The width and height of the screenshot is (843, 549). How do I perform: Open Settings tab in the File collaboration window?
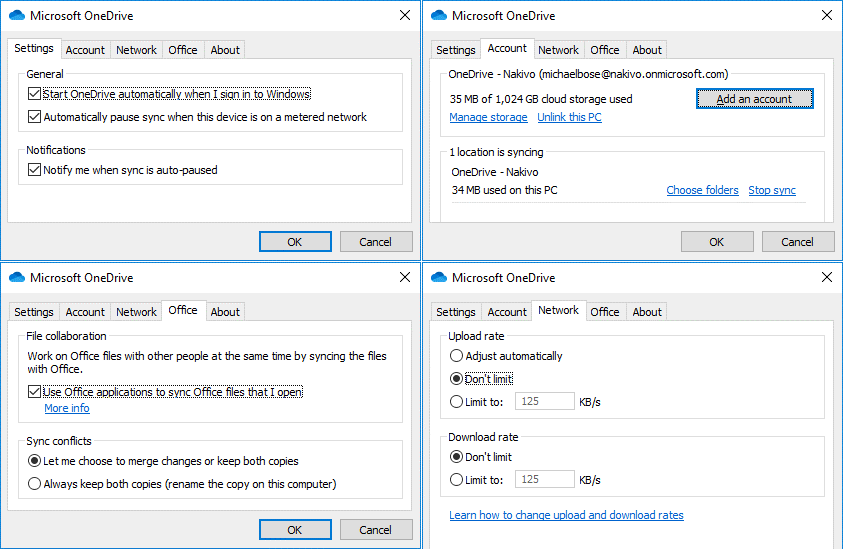(34, 312)
